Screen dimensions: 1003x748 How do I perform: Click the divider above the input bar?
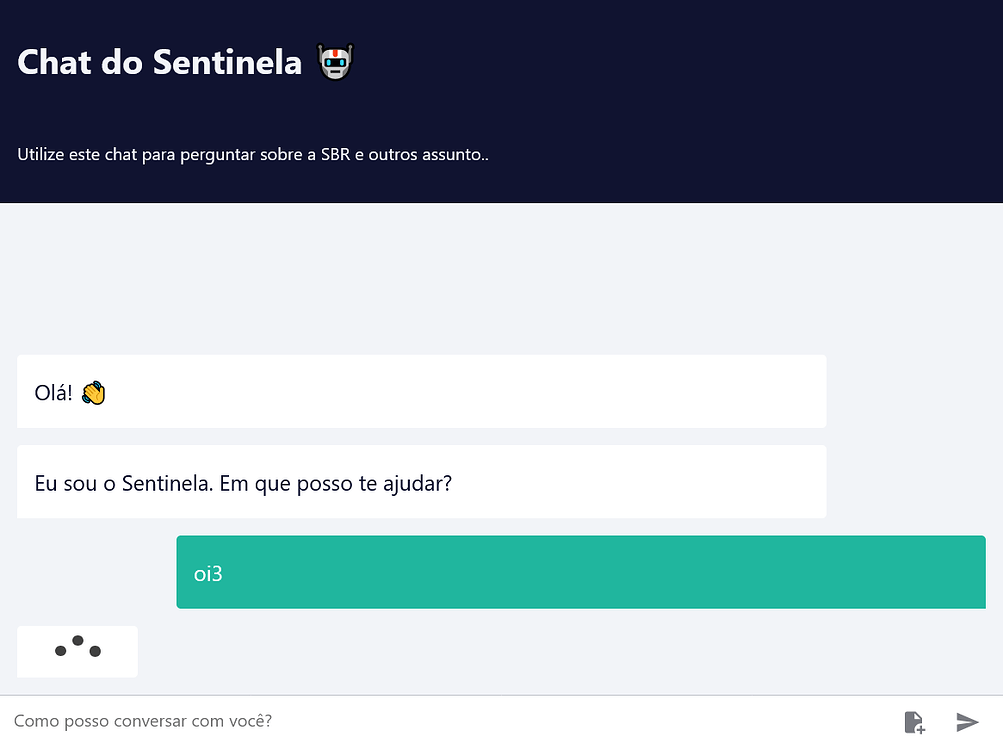pos(500,696)
